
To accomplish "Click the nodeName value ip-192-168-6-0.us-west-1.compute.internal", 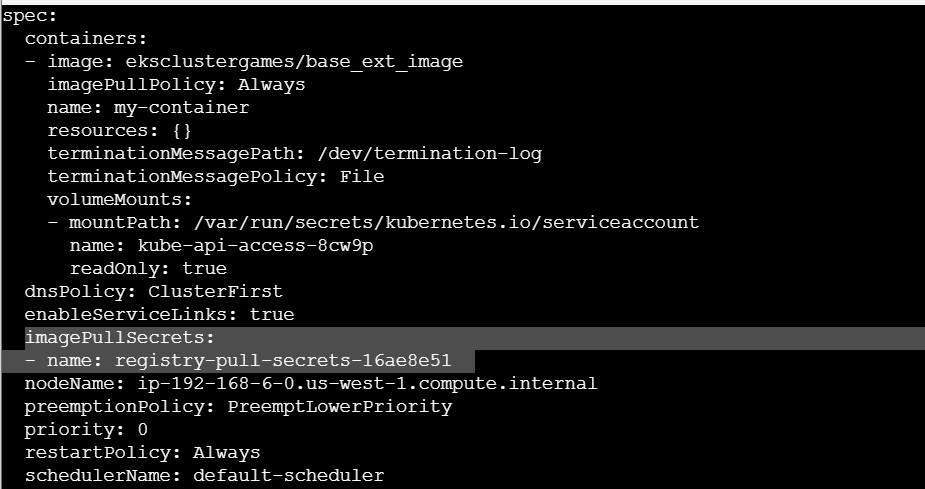I will 370,384.
